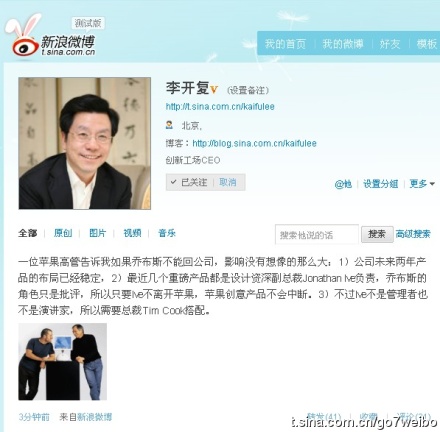This screenshot has width=440, height=432.
Task: Open 好友 in the top navigation
Action: [390, 44]
